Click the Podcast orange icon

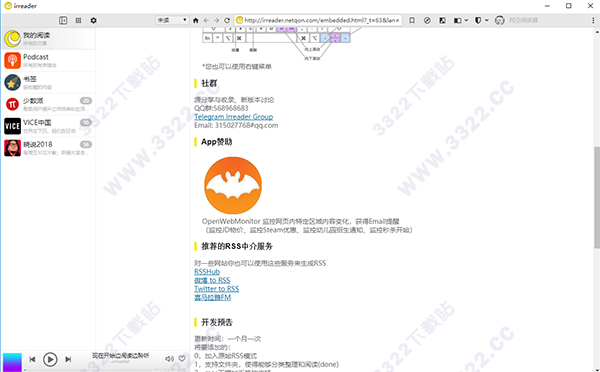coord(12,60)
